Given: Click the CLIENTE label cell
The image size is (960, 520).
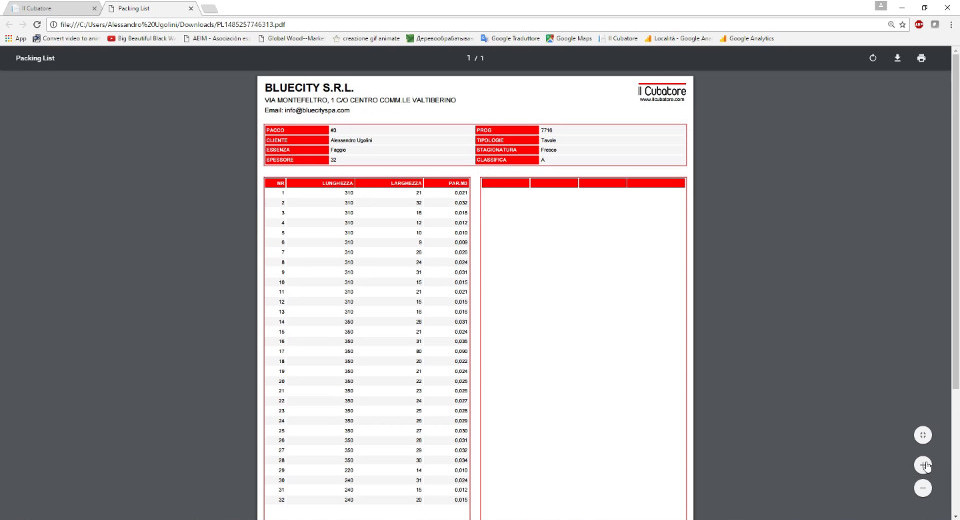Looking at the screenshot, I should (297, 140).
